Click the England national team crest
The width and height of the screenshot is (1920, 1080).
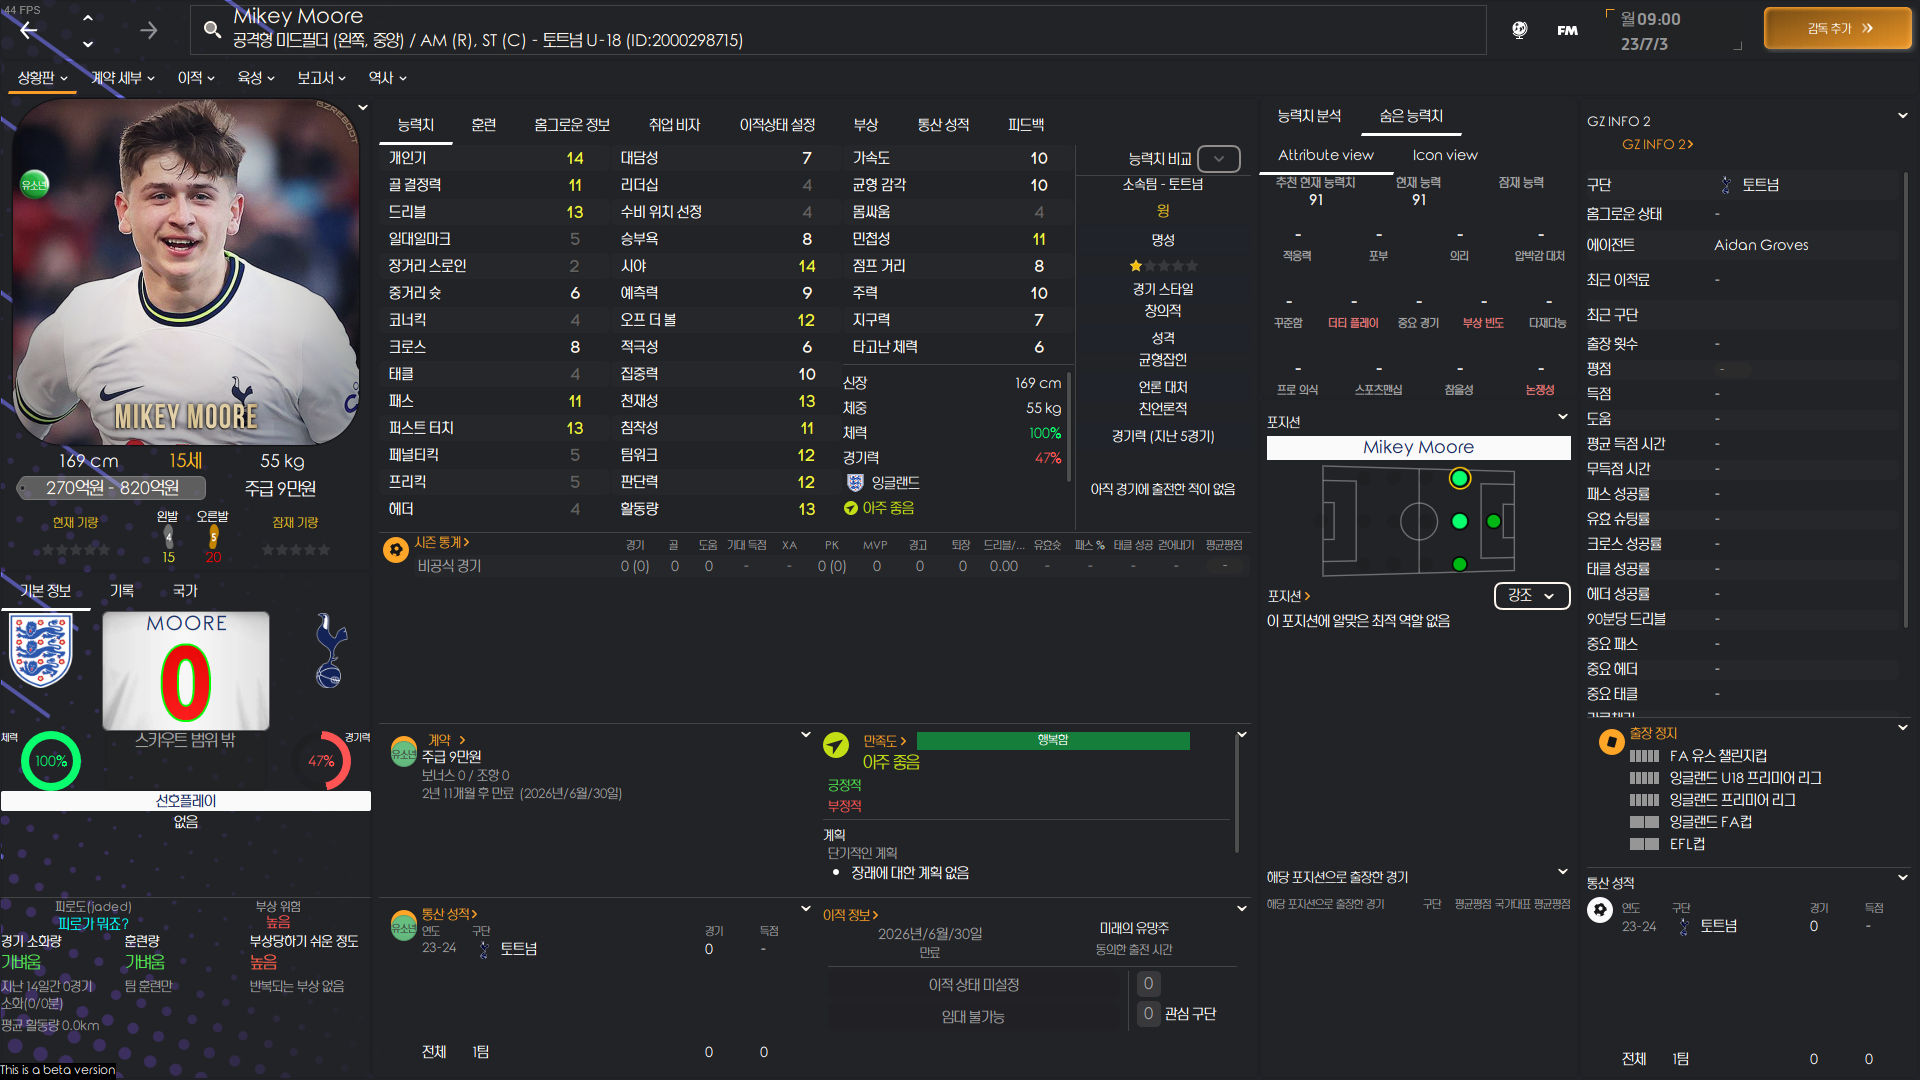pyautogui.click(x=41, y=651)
